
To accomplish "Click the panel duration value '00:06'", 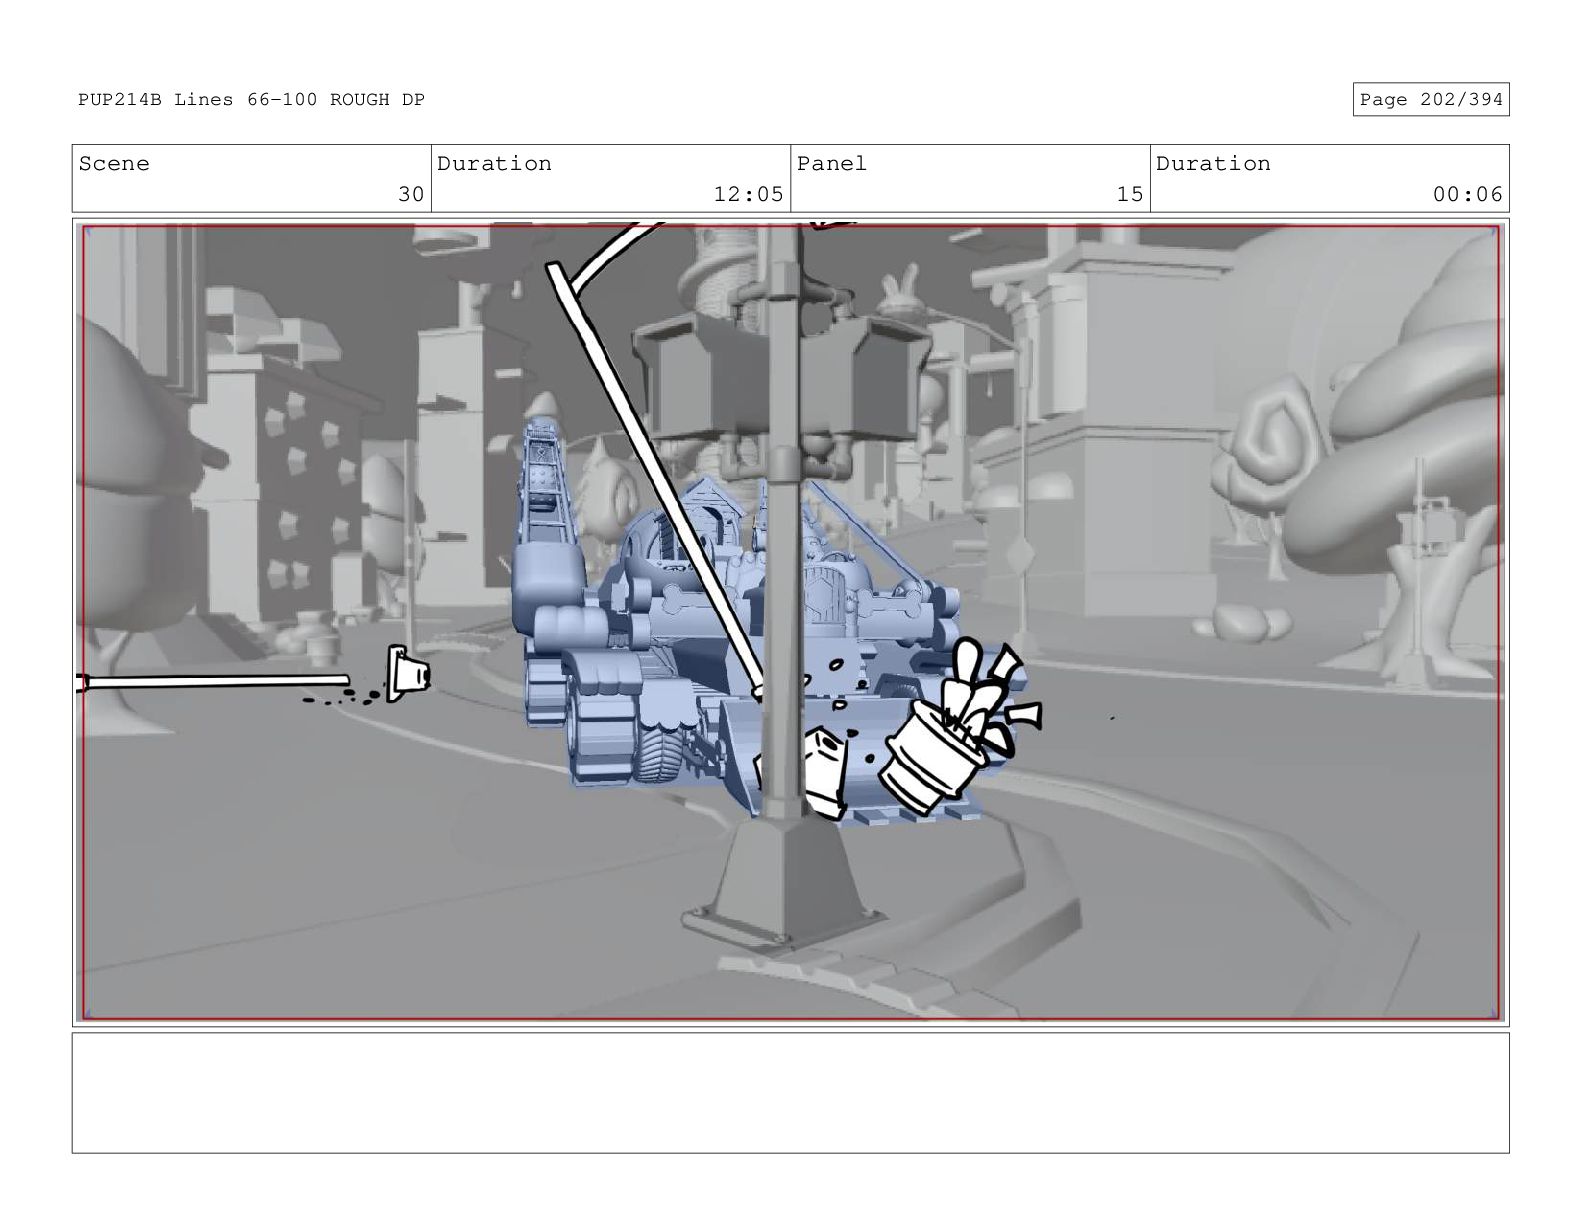I will pyautogui.click(x=1467, y=194).
